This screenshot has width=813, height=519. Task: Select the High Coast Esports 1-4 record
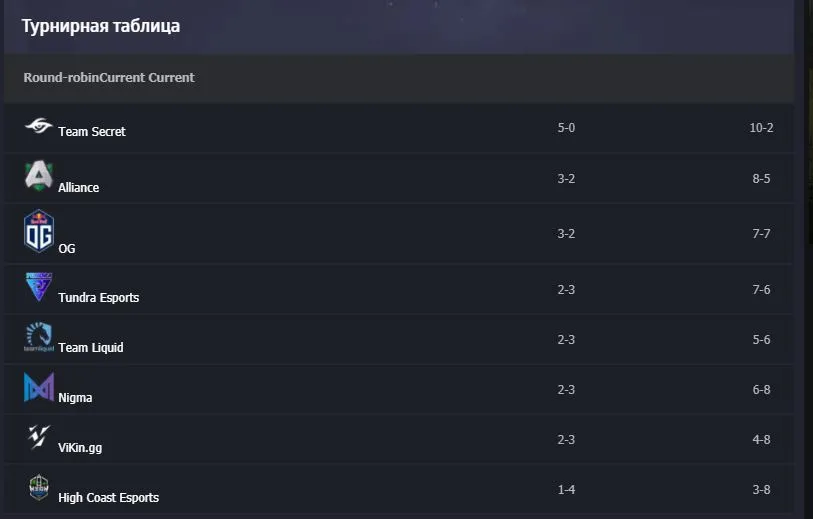(566, 489)
